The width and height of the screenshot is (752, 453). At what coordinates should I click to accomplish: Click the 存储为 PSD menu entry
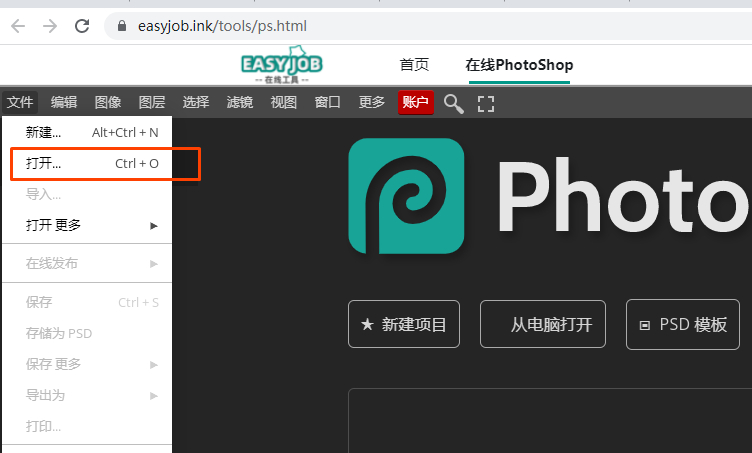pyautogui.click(x=87, y=333)
